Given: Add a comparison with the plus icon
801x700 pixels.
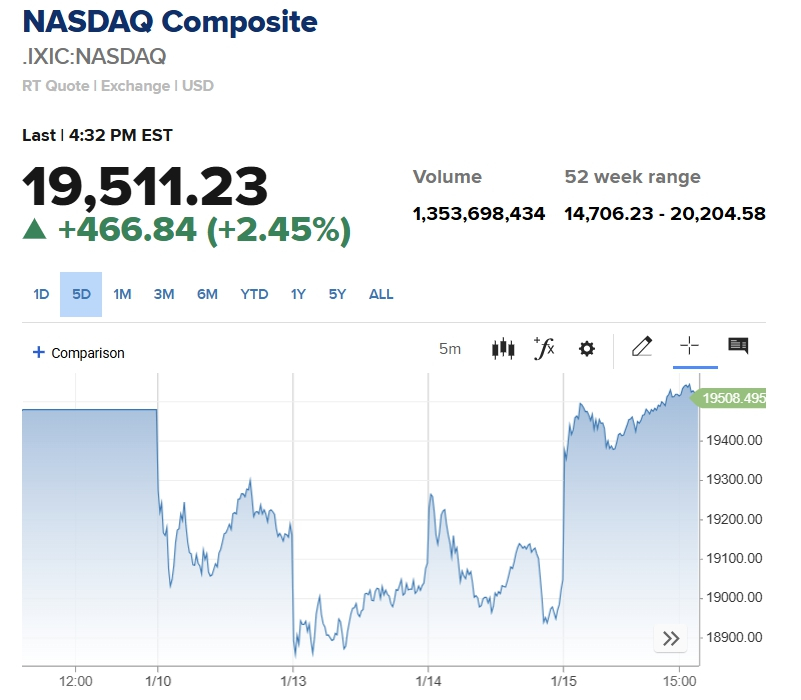Looking at the screenshot, I should (39, 352).
